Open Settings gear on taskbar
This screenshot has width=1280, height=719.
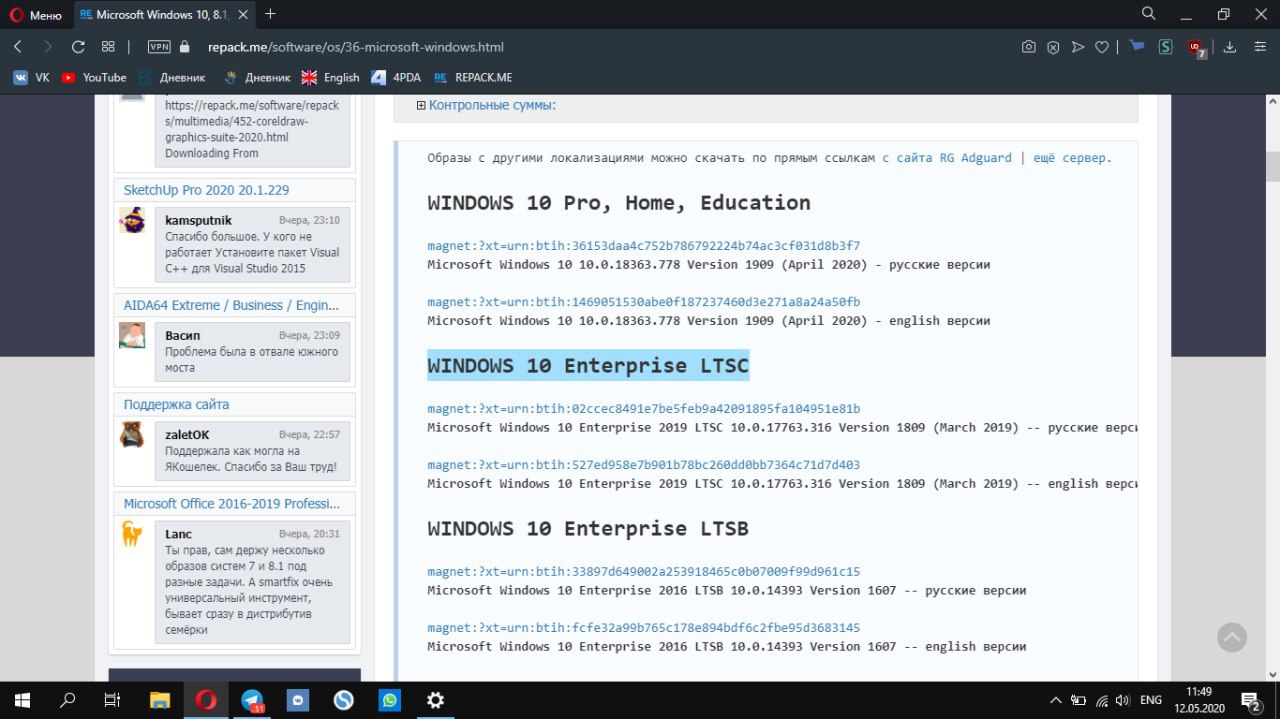[435, 700]
